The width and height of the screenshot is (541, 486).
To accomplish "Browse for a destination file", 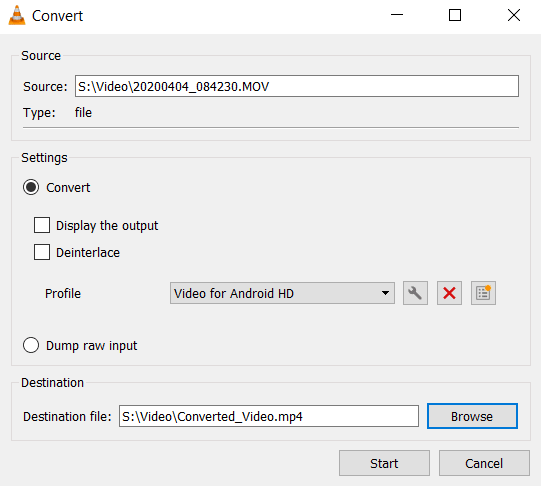I will tap(472, 416).
